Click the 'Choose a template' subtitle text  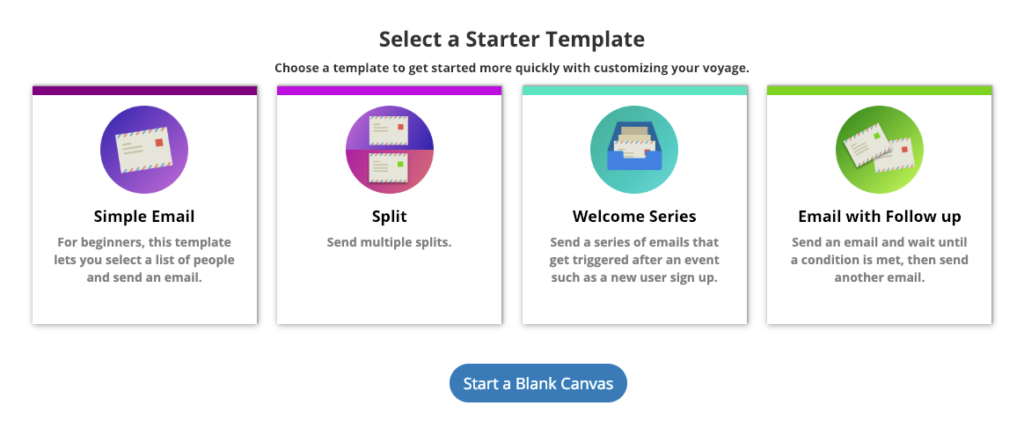(x=511, y=68)
